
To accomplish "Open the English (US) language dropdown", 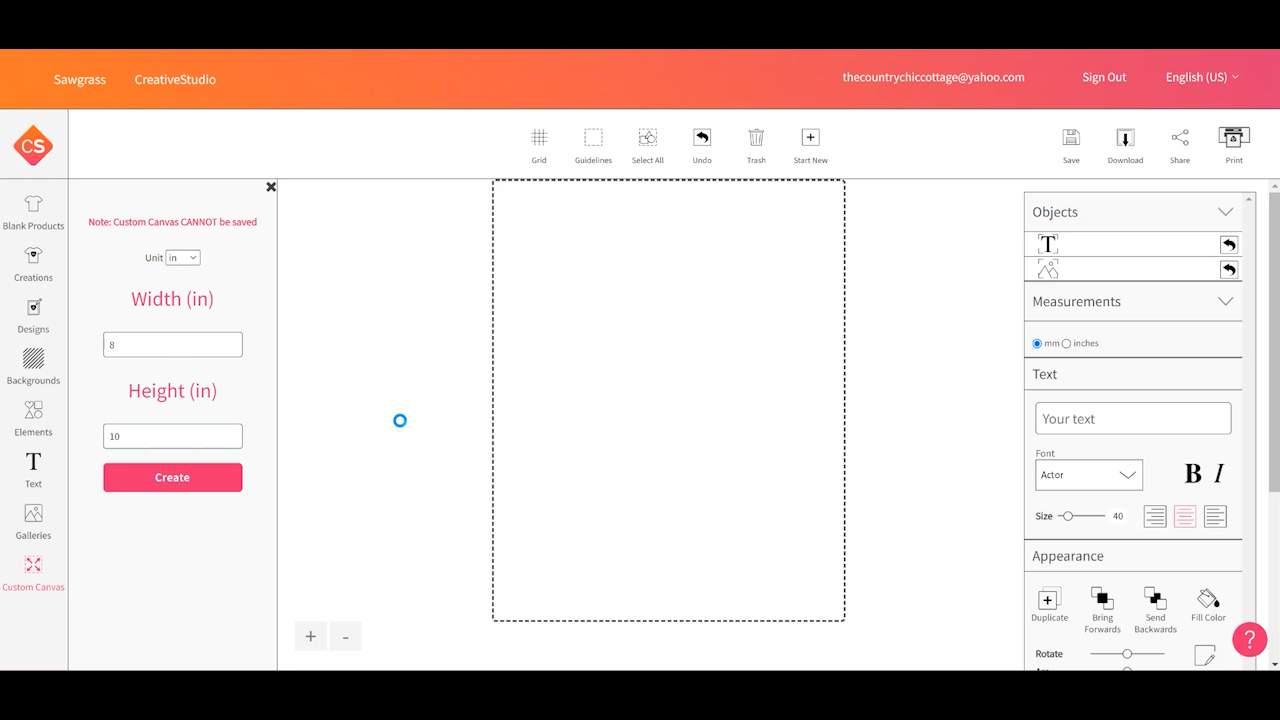I will point(1202,77).
